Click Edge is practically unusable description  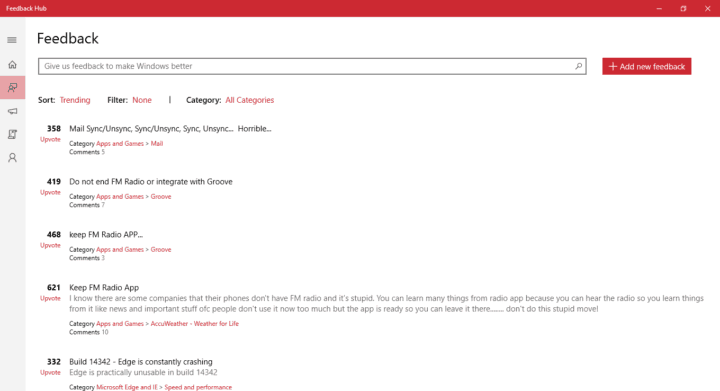point(143,373)
